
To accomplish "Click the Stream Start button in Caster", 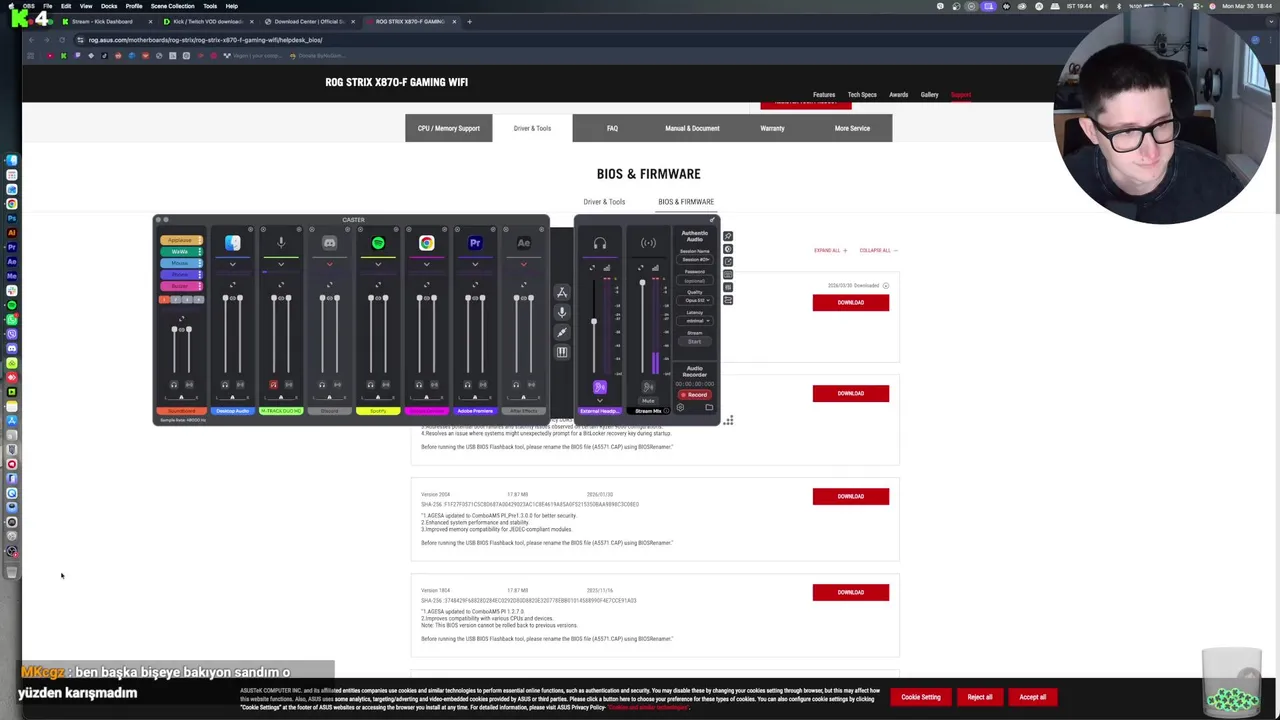I will [694, 342].
